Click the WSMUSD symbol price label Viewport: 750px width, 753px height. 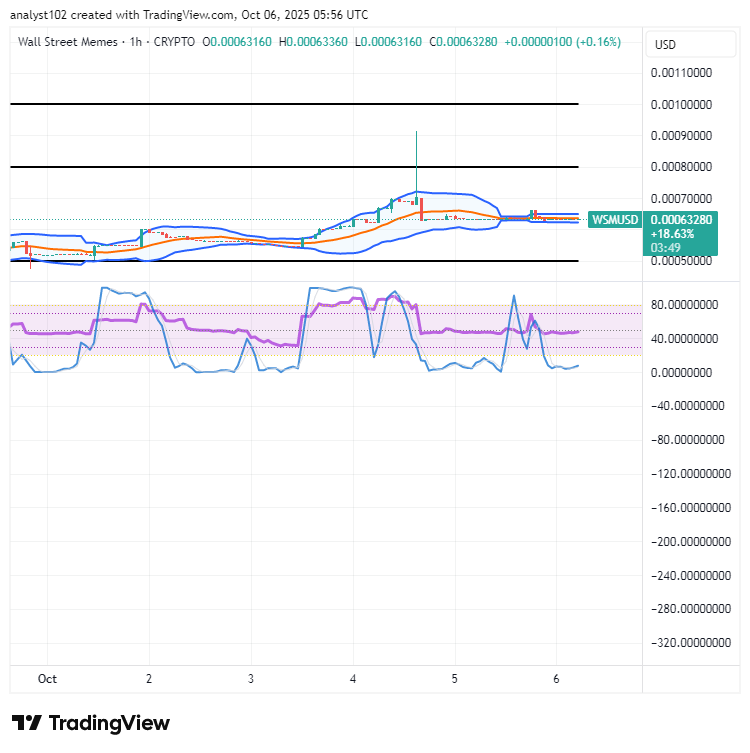pyautogui.click(x=615, y=220)
